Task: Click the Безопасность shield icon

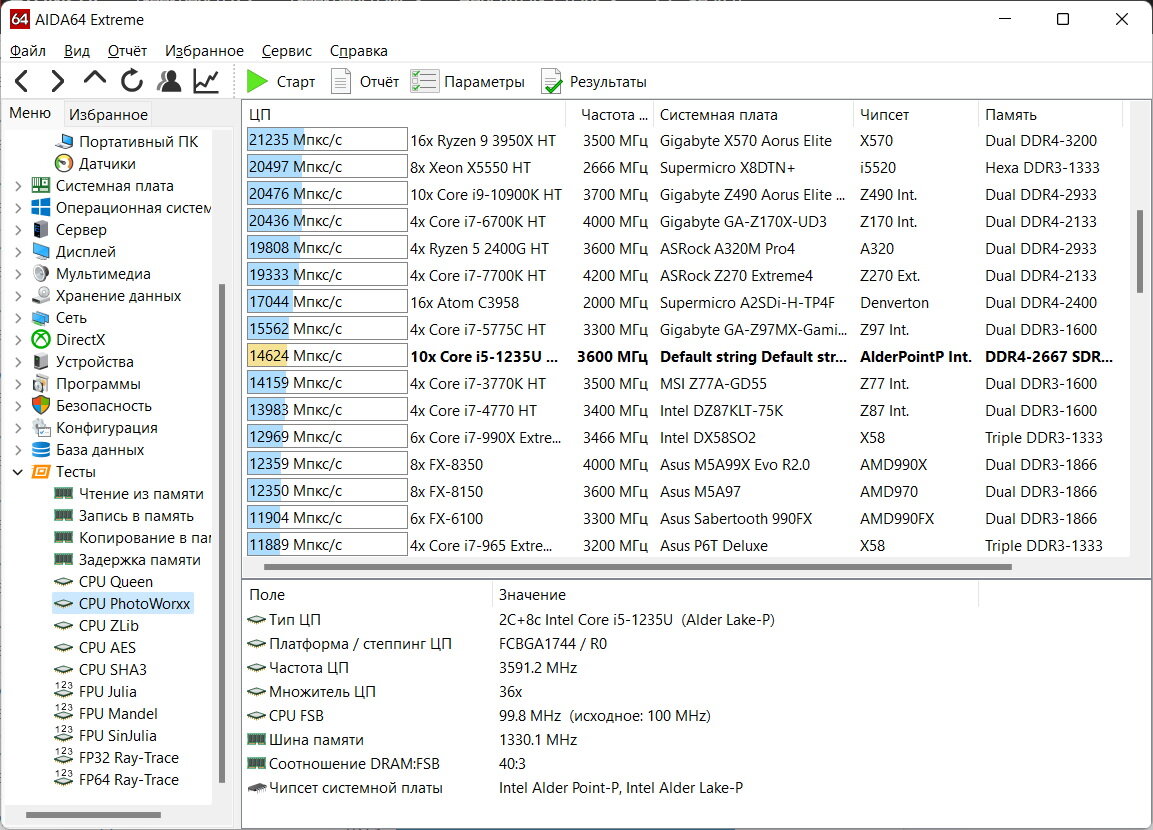Action: tap(41, 406)
